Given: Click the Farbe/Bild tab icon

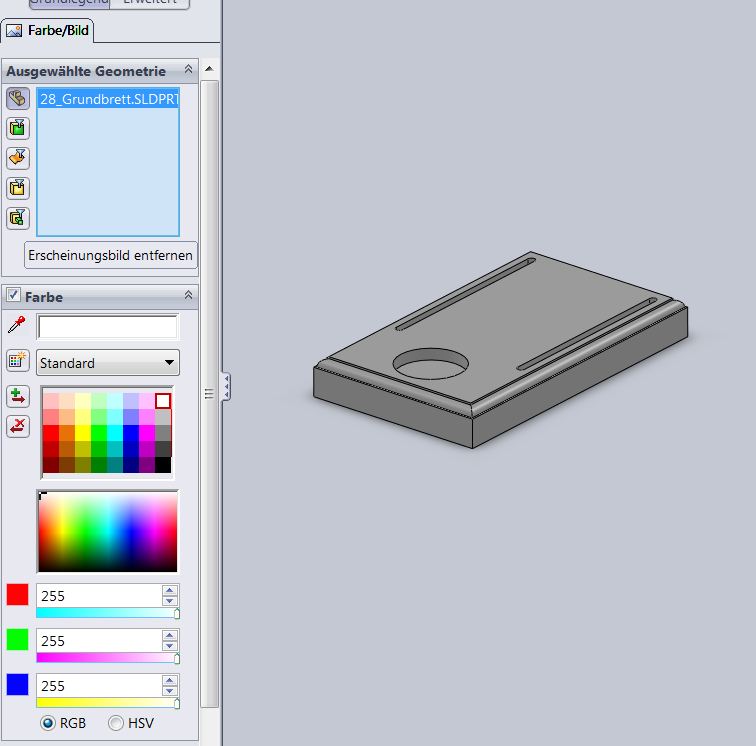Looking at the screenshot, I should pos(14,30).
